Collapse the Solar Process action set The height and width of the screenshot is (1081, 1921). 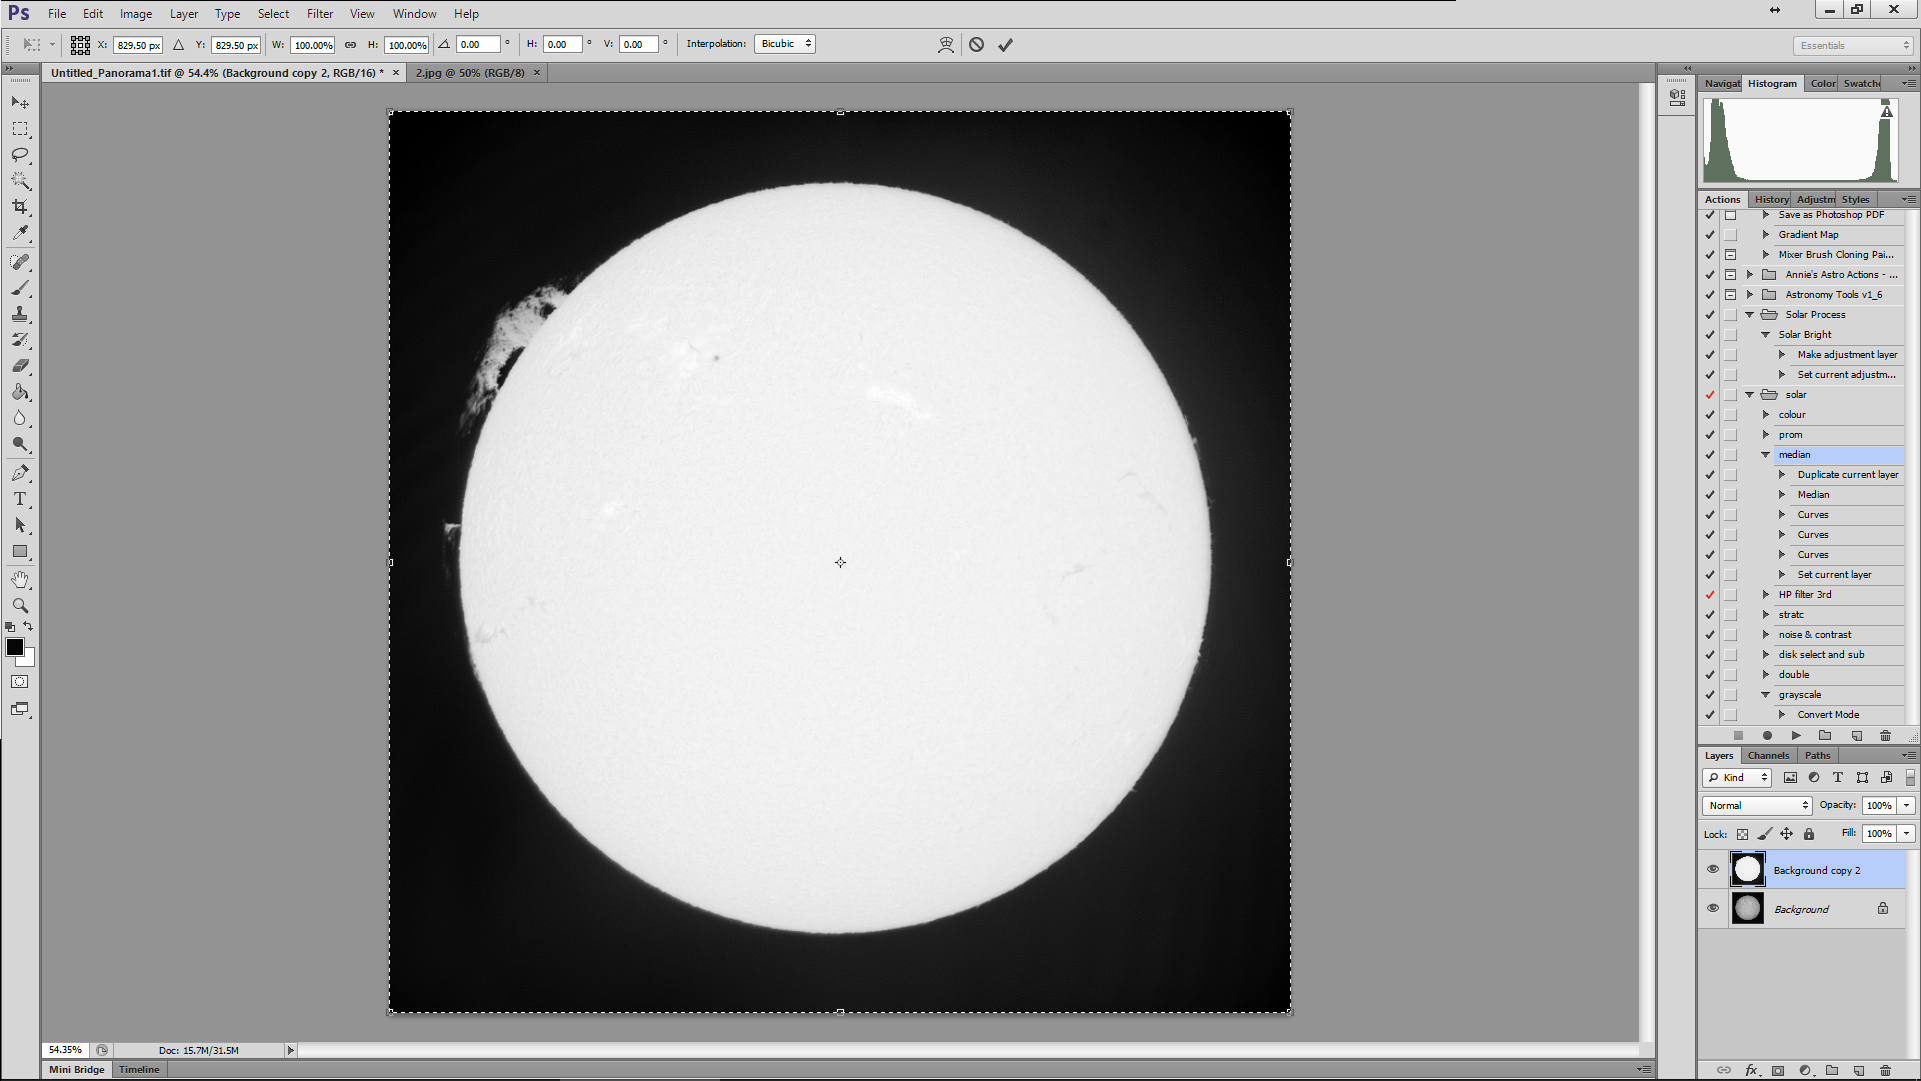(x=1750, y=315)
